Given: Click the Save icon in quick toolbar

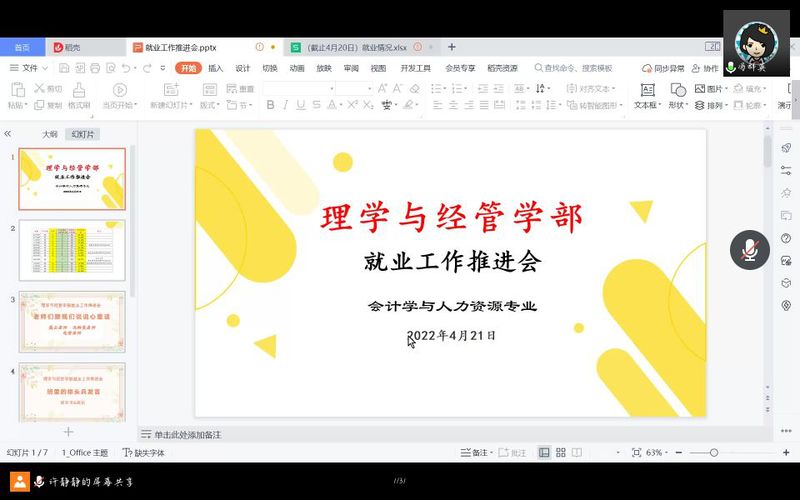Looking at the screenshot, I should pyautogui.click(x=64, y=68).
